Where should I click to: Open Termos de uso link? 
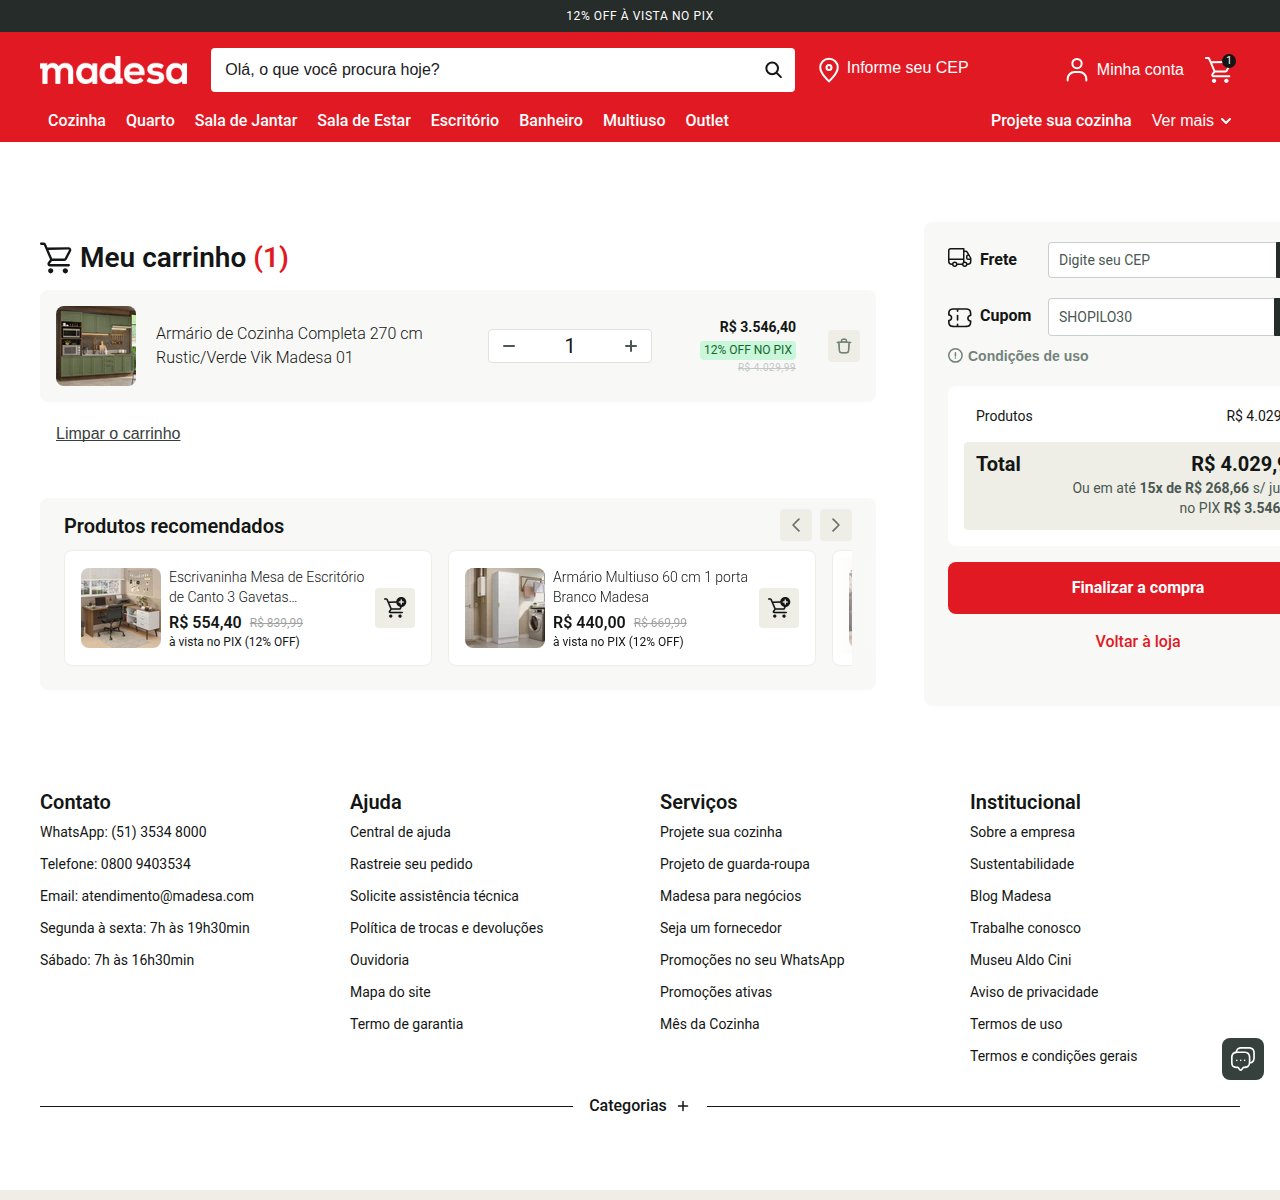pyautogui.click(x=1016, y=1024)
